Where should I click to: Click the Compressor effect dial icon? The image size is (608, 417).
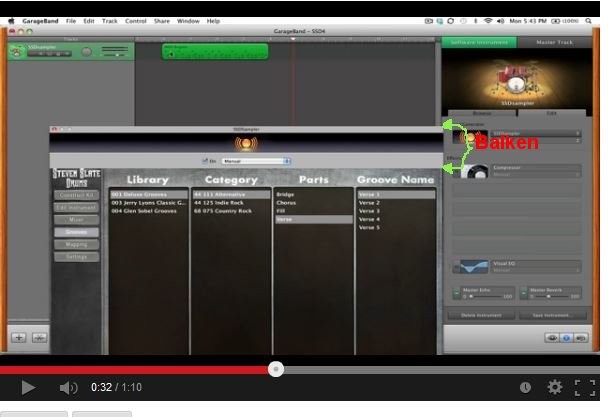[x=476, y=171]
